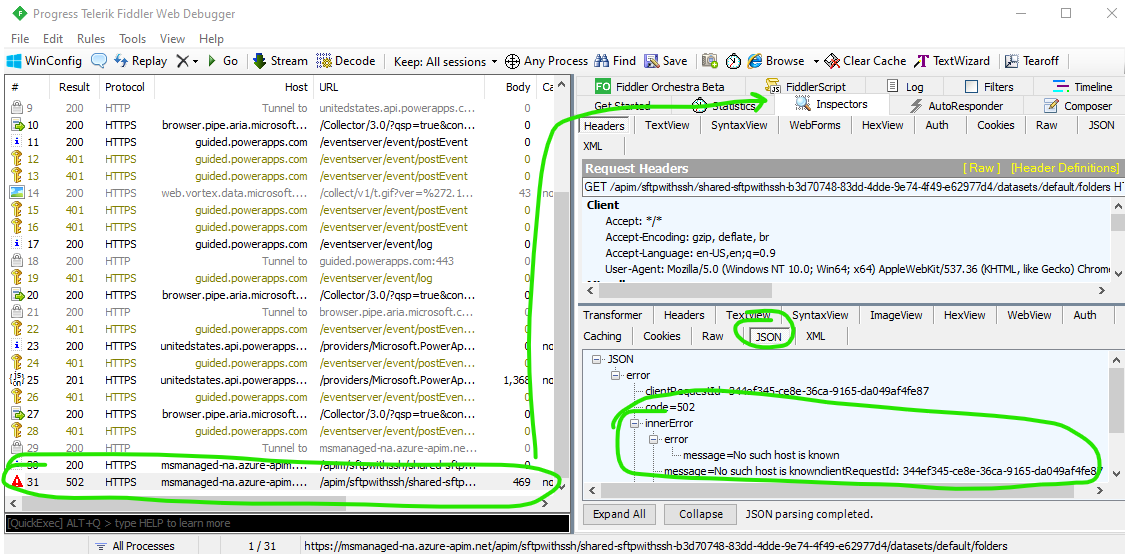
Task: Select response JSON tab
Action: 768,337
